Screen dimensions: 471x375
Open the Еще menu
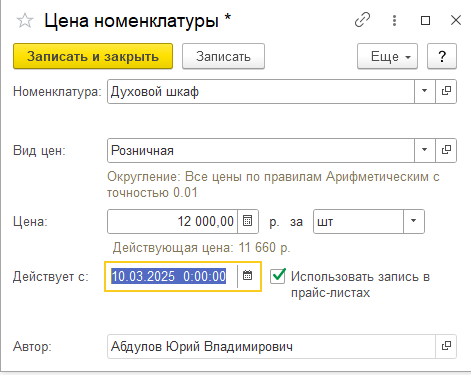coord(387,56)
